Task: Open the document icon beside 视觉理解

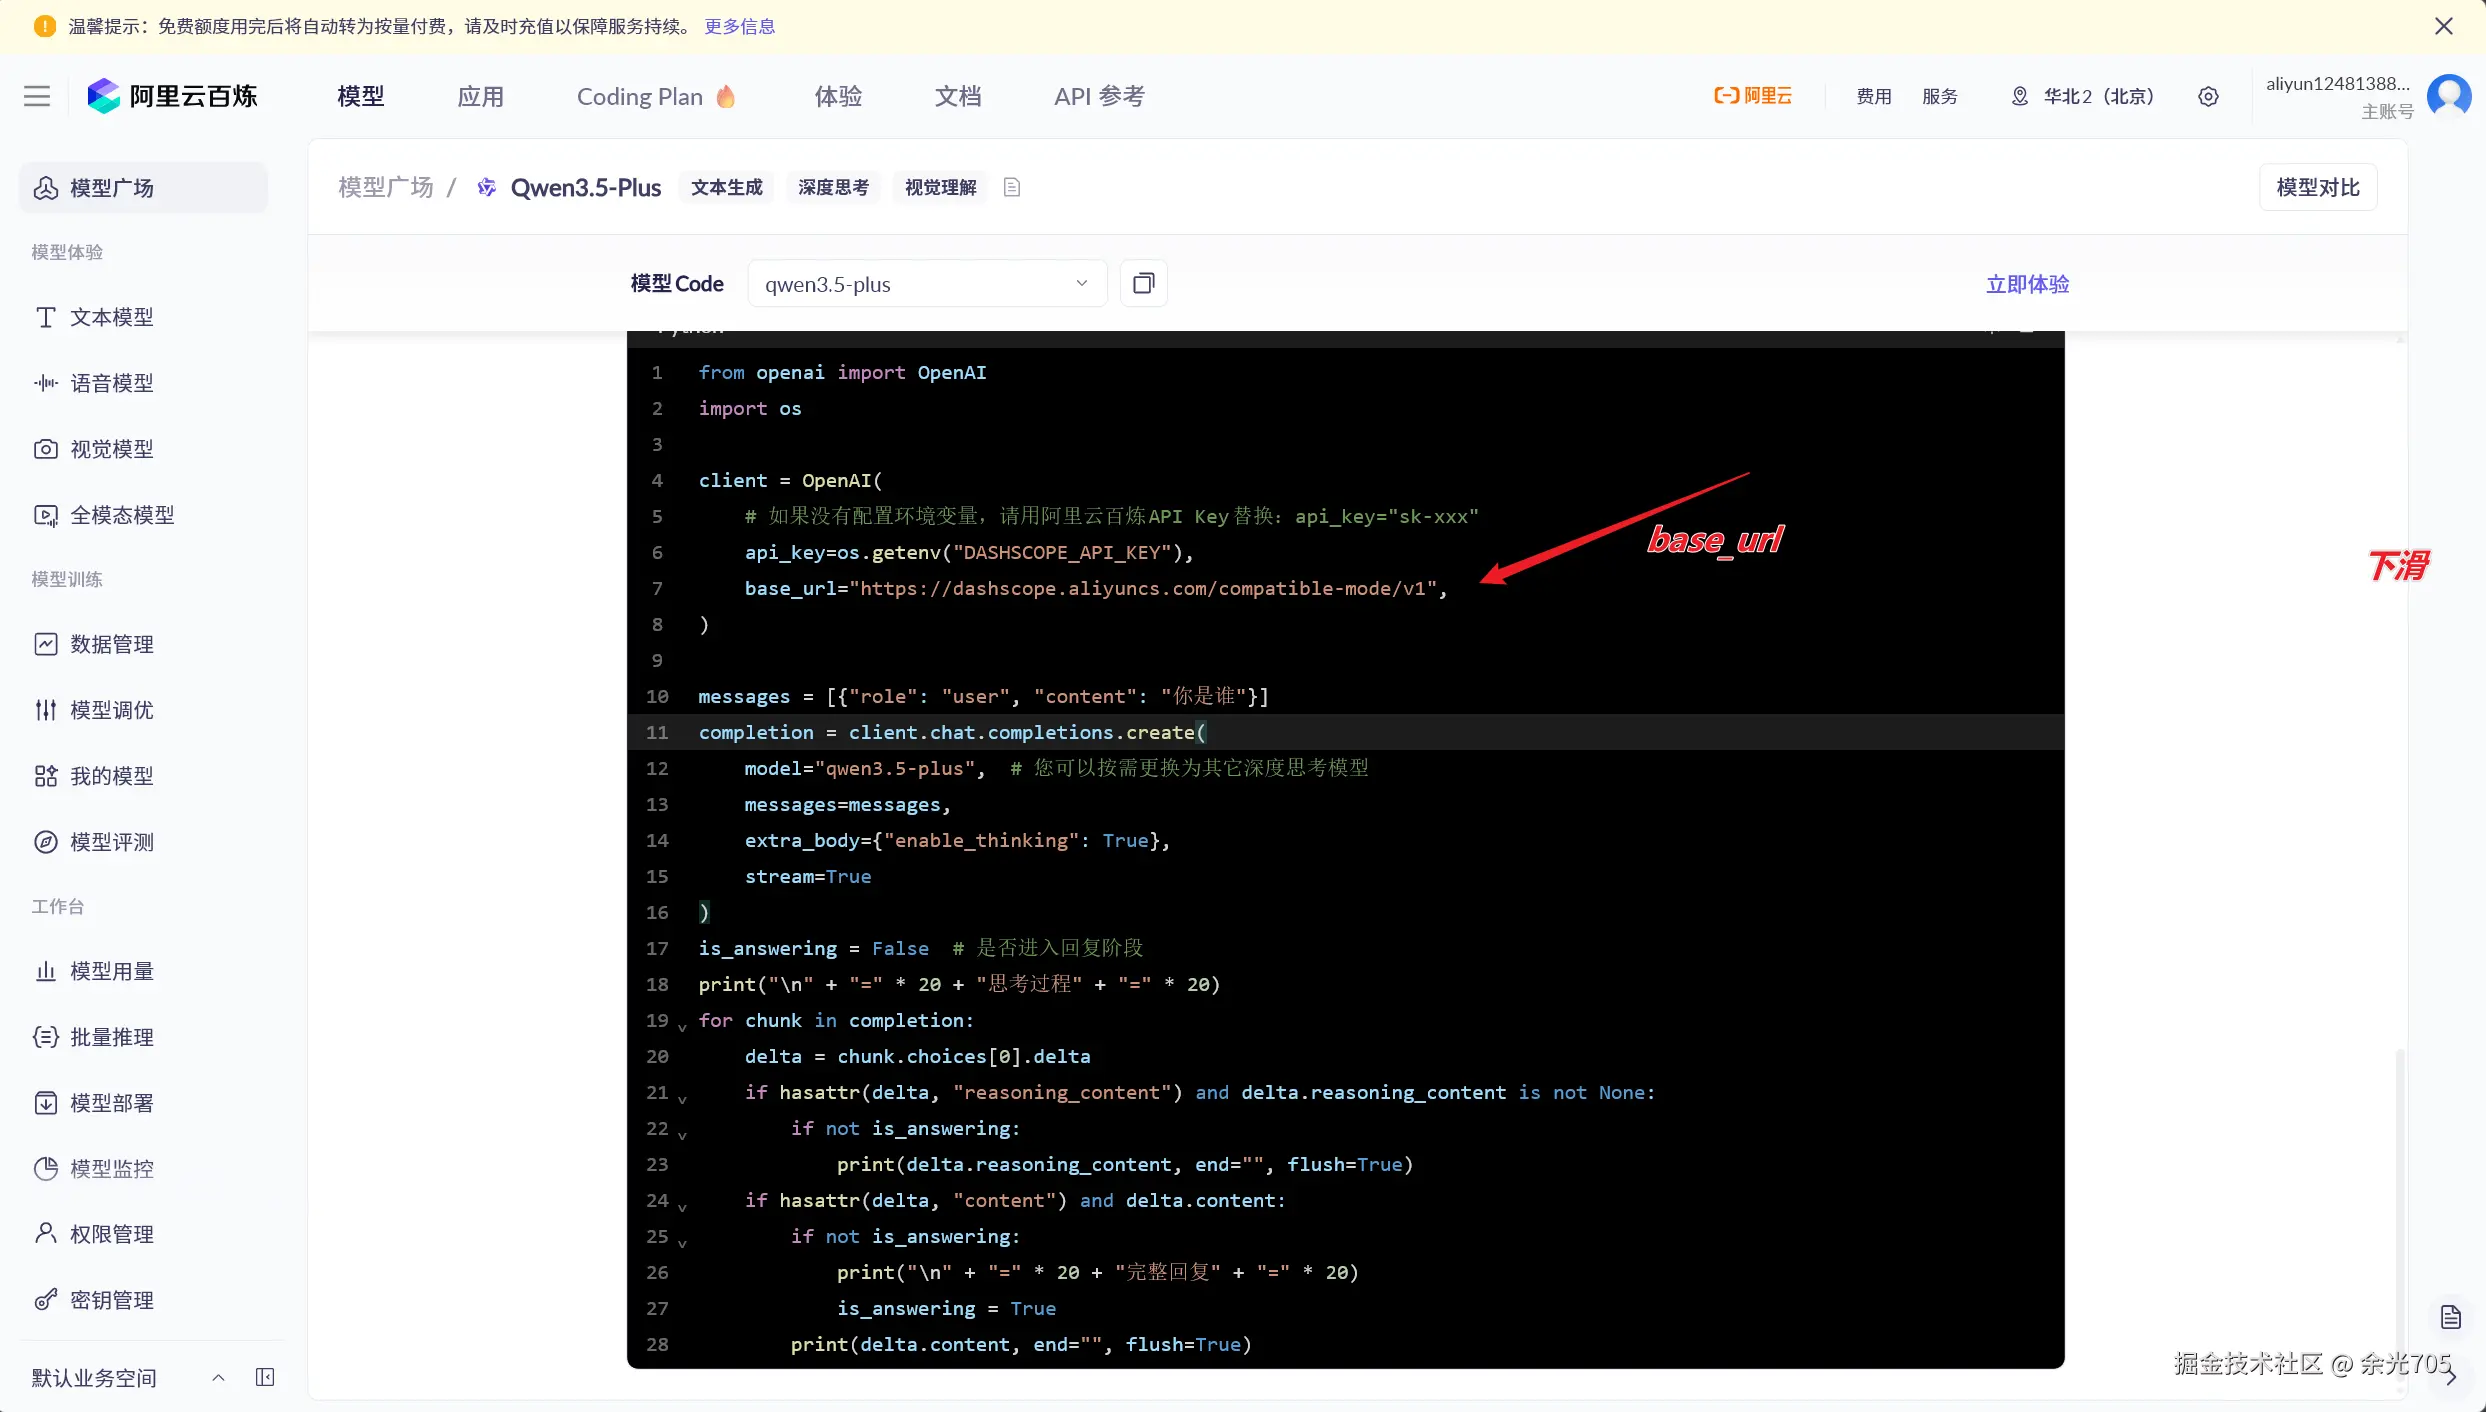Action: (1012, 188)
